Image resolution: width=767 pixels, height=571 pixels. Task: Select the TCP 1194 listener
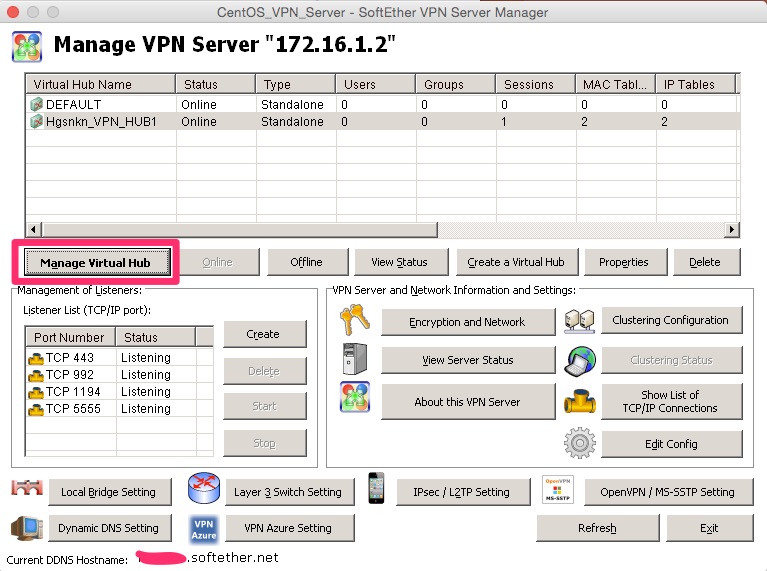(119, 392)
